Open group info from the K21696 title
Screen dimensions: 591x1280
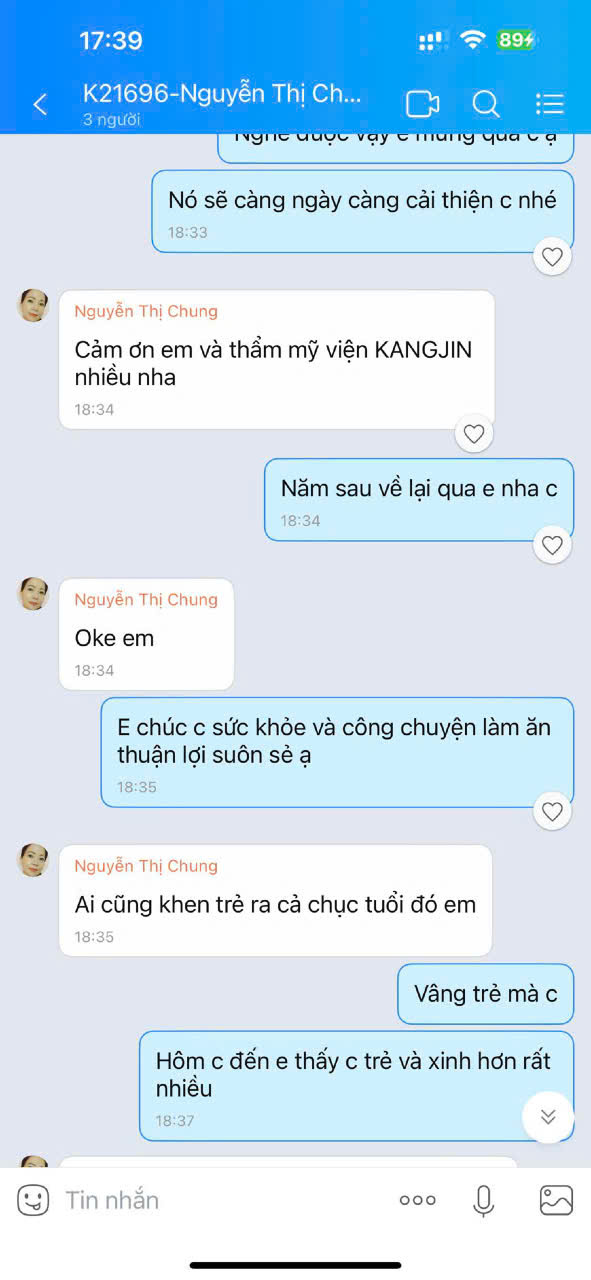(x=222, y=94)
